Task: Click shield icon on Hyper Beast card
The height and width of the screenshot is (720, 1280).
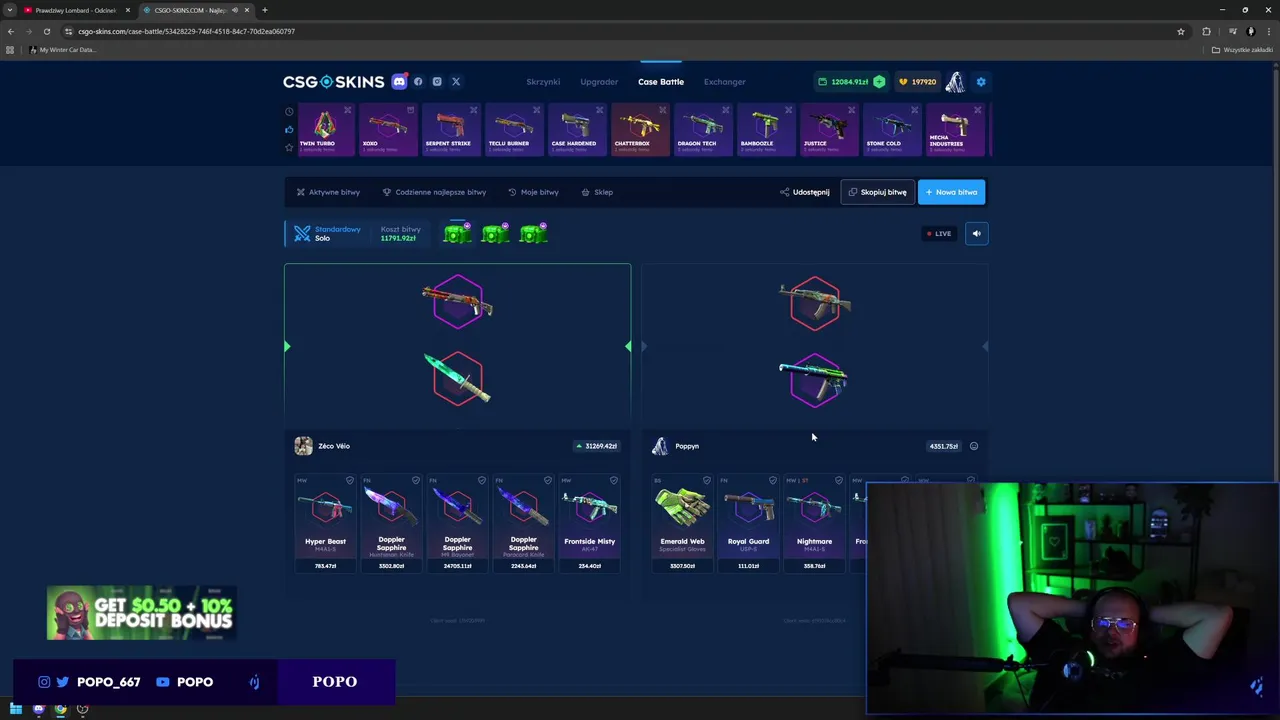Action: point(350,481)
